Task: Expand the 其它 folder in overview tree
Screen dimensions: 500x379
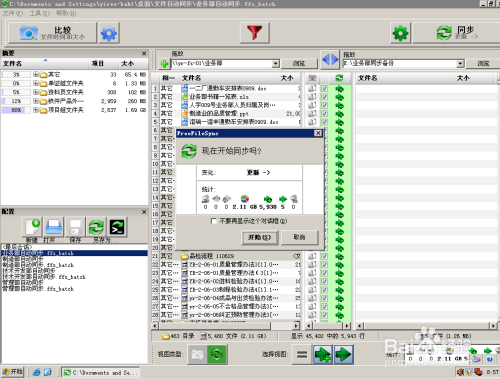Action: click(x=35, y=74)
